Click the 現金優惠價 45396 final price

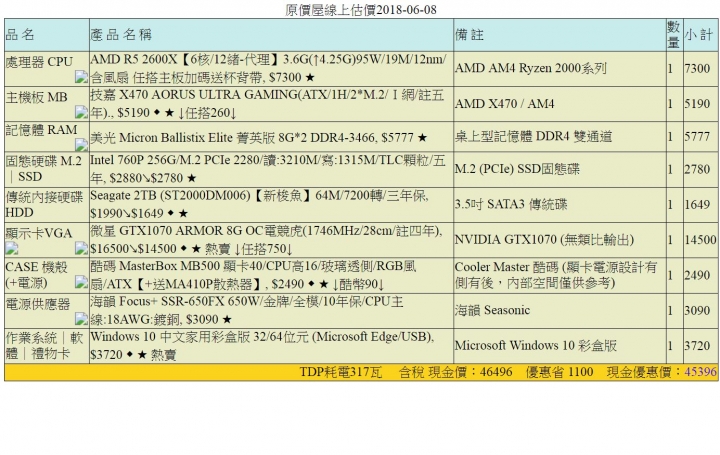662,372
